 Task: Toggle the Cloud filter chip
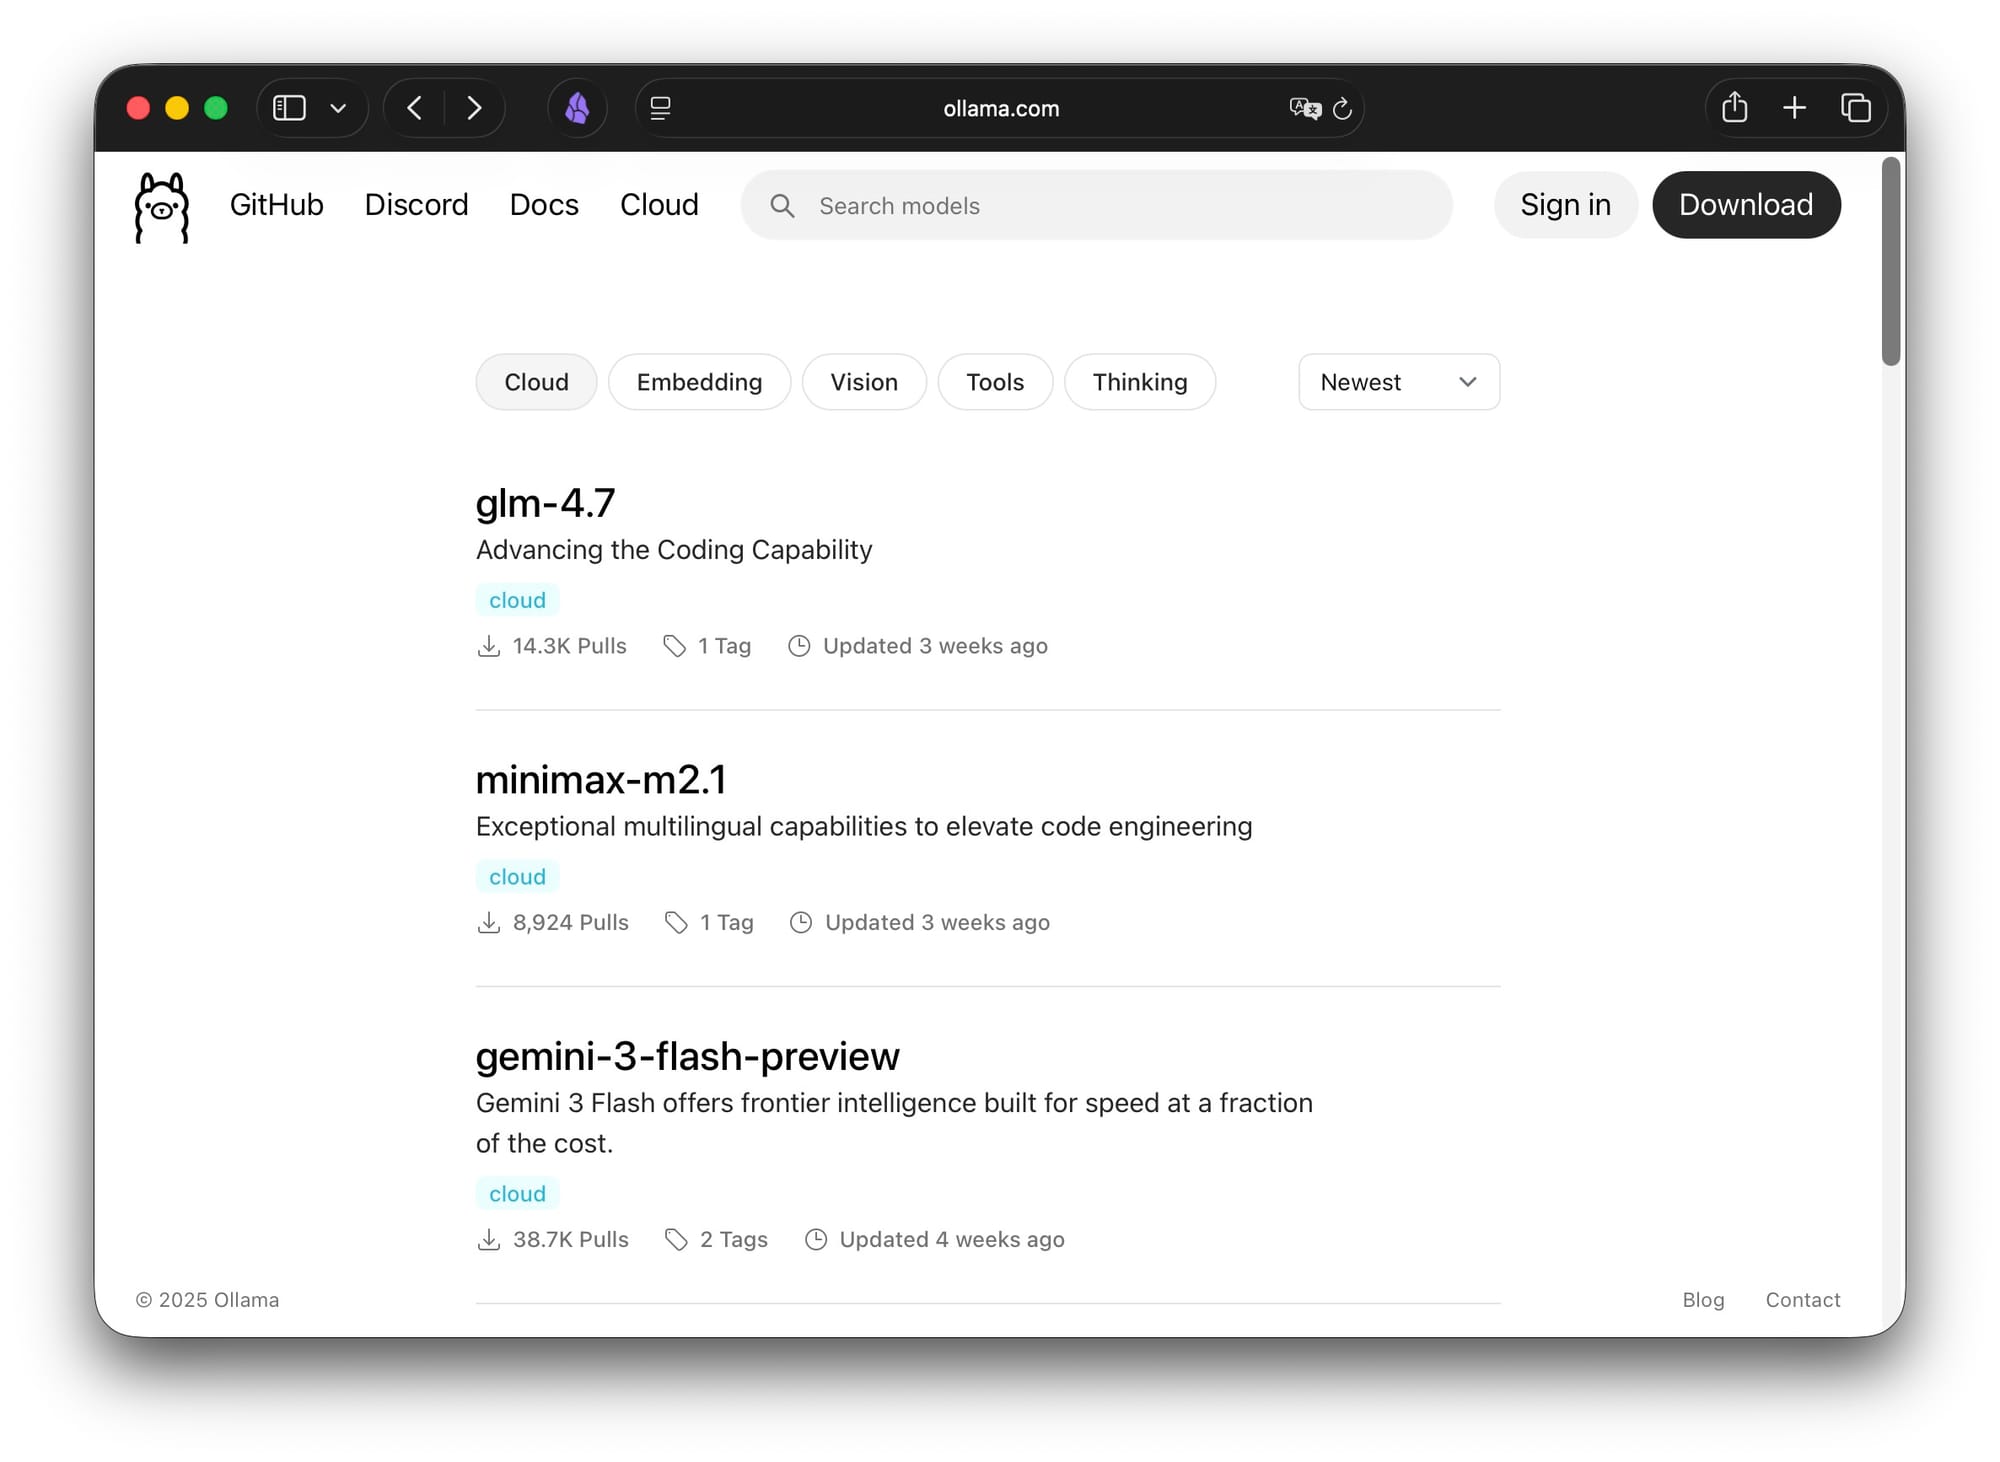pos(536,382)
